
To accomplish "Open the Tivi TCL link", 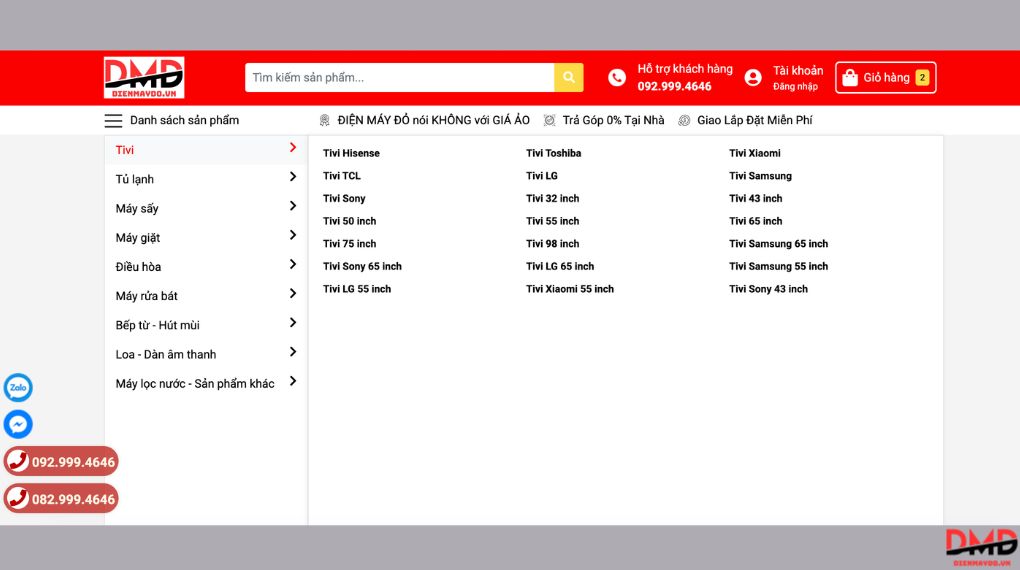I will 342,176.
